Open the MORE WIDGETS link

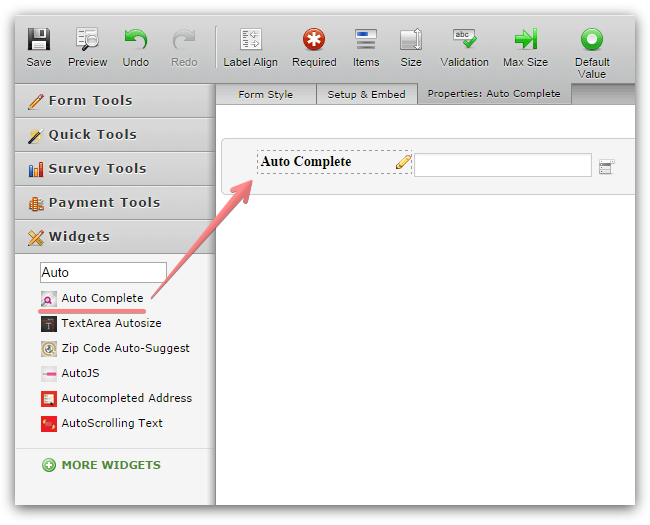point(111,465)
